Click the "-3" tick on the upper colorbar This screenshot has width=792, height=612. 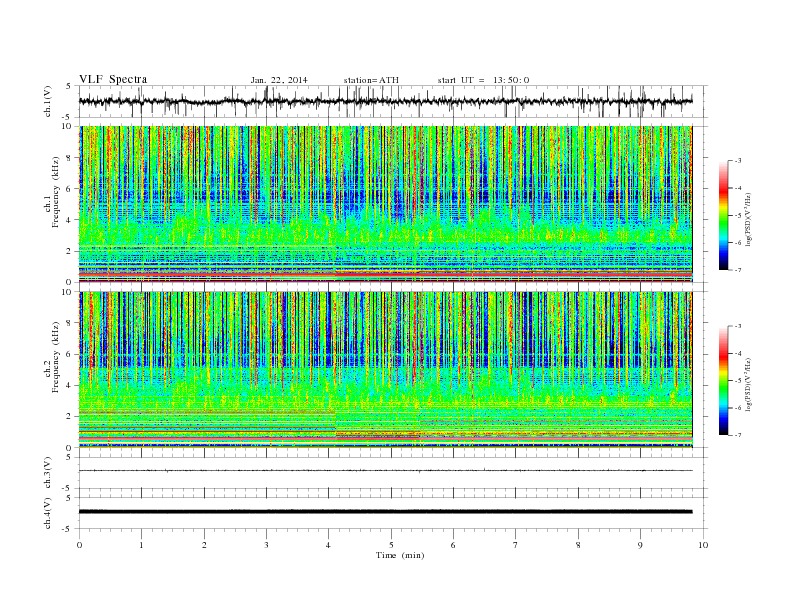click(x=737, y=161)
